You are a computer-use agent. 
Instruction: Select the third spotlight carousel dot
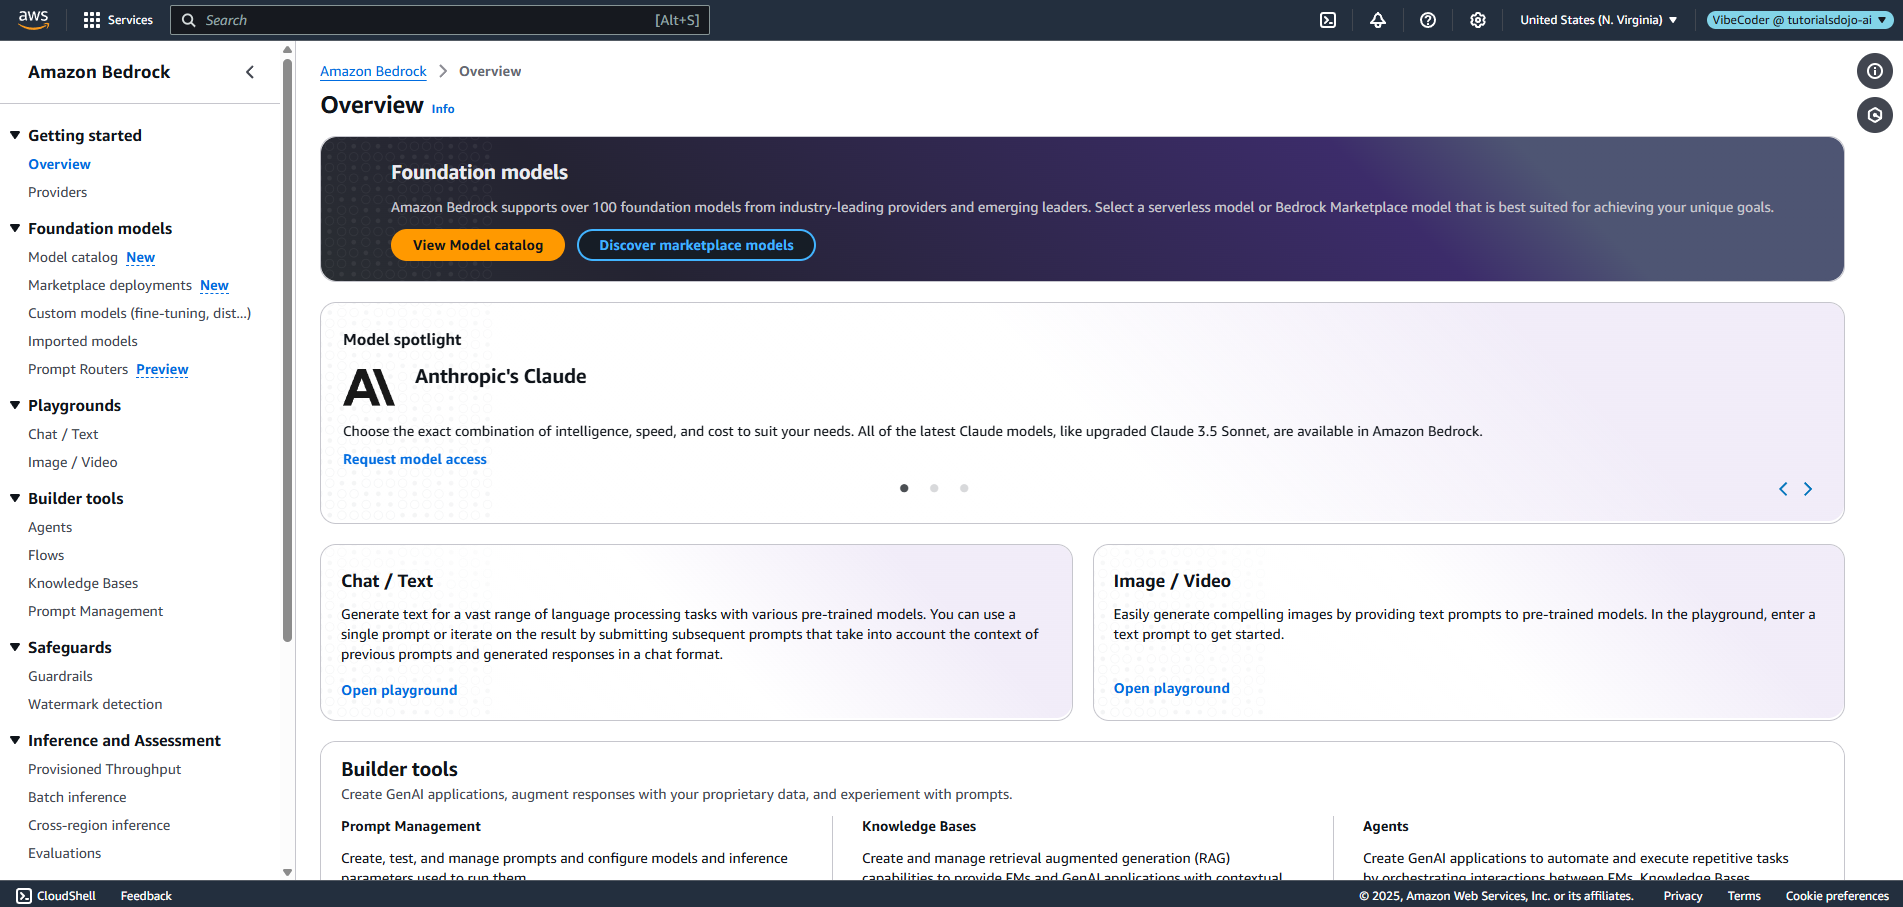point(964,488)
